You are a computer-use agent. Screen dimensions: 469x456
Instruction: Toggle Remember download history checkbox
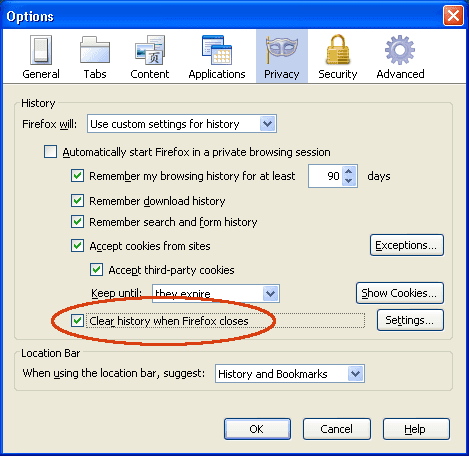click(x=77, y=201)
